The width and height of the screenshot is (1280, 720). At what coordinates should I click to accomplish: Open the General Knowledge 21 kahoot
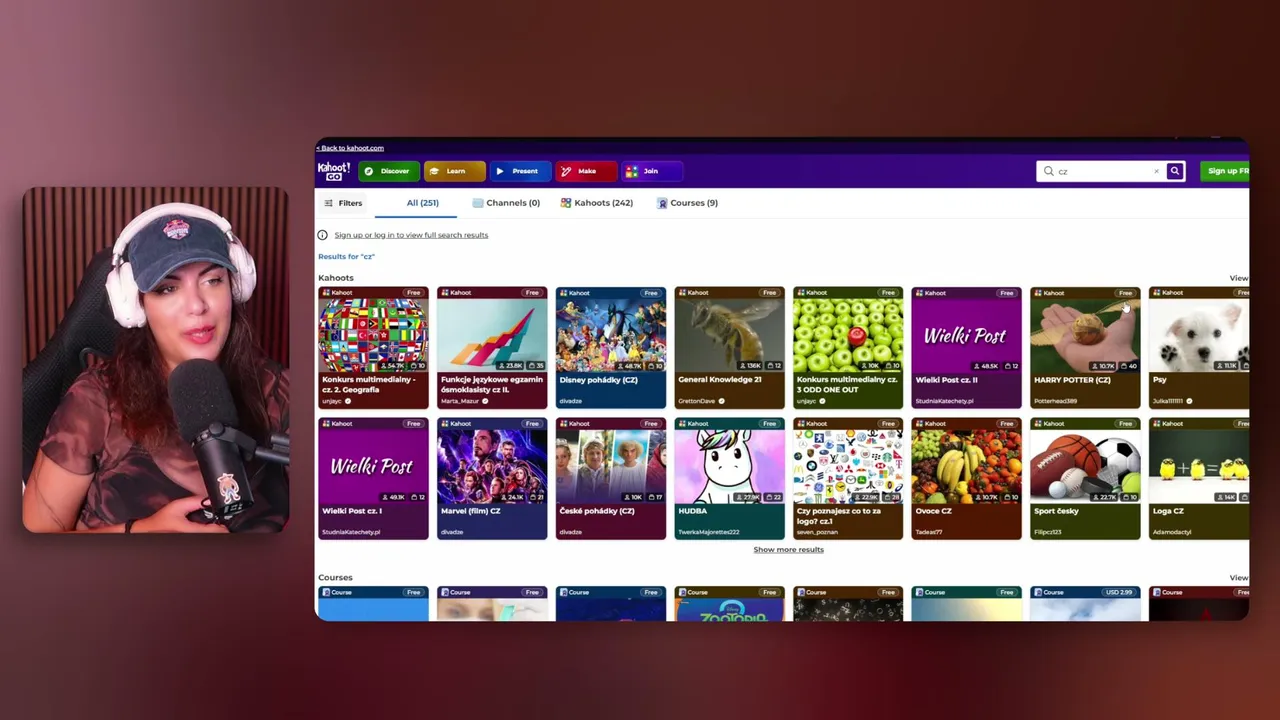tap(730, 348)
